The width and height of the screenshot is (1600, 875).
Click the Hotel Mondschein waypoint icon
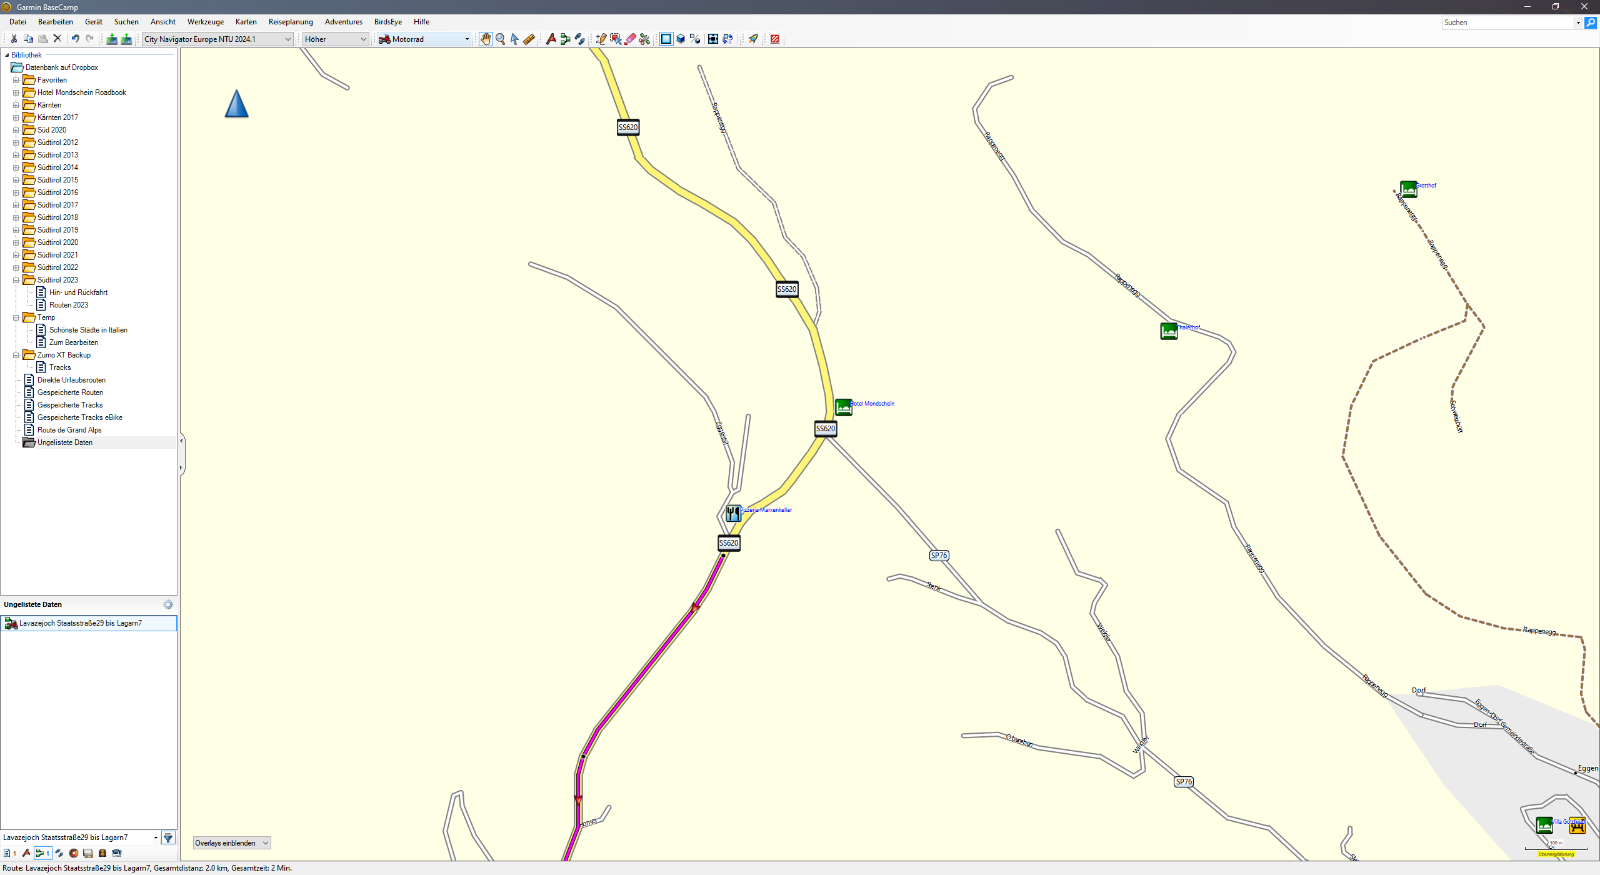pos(843,407)
